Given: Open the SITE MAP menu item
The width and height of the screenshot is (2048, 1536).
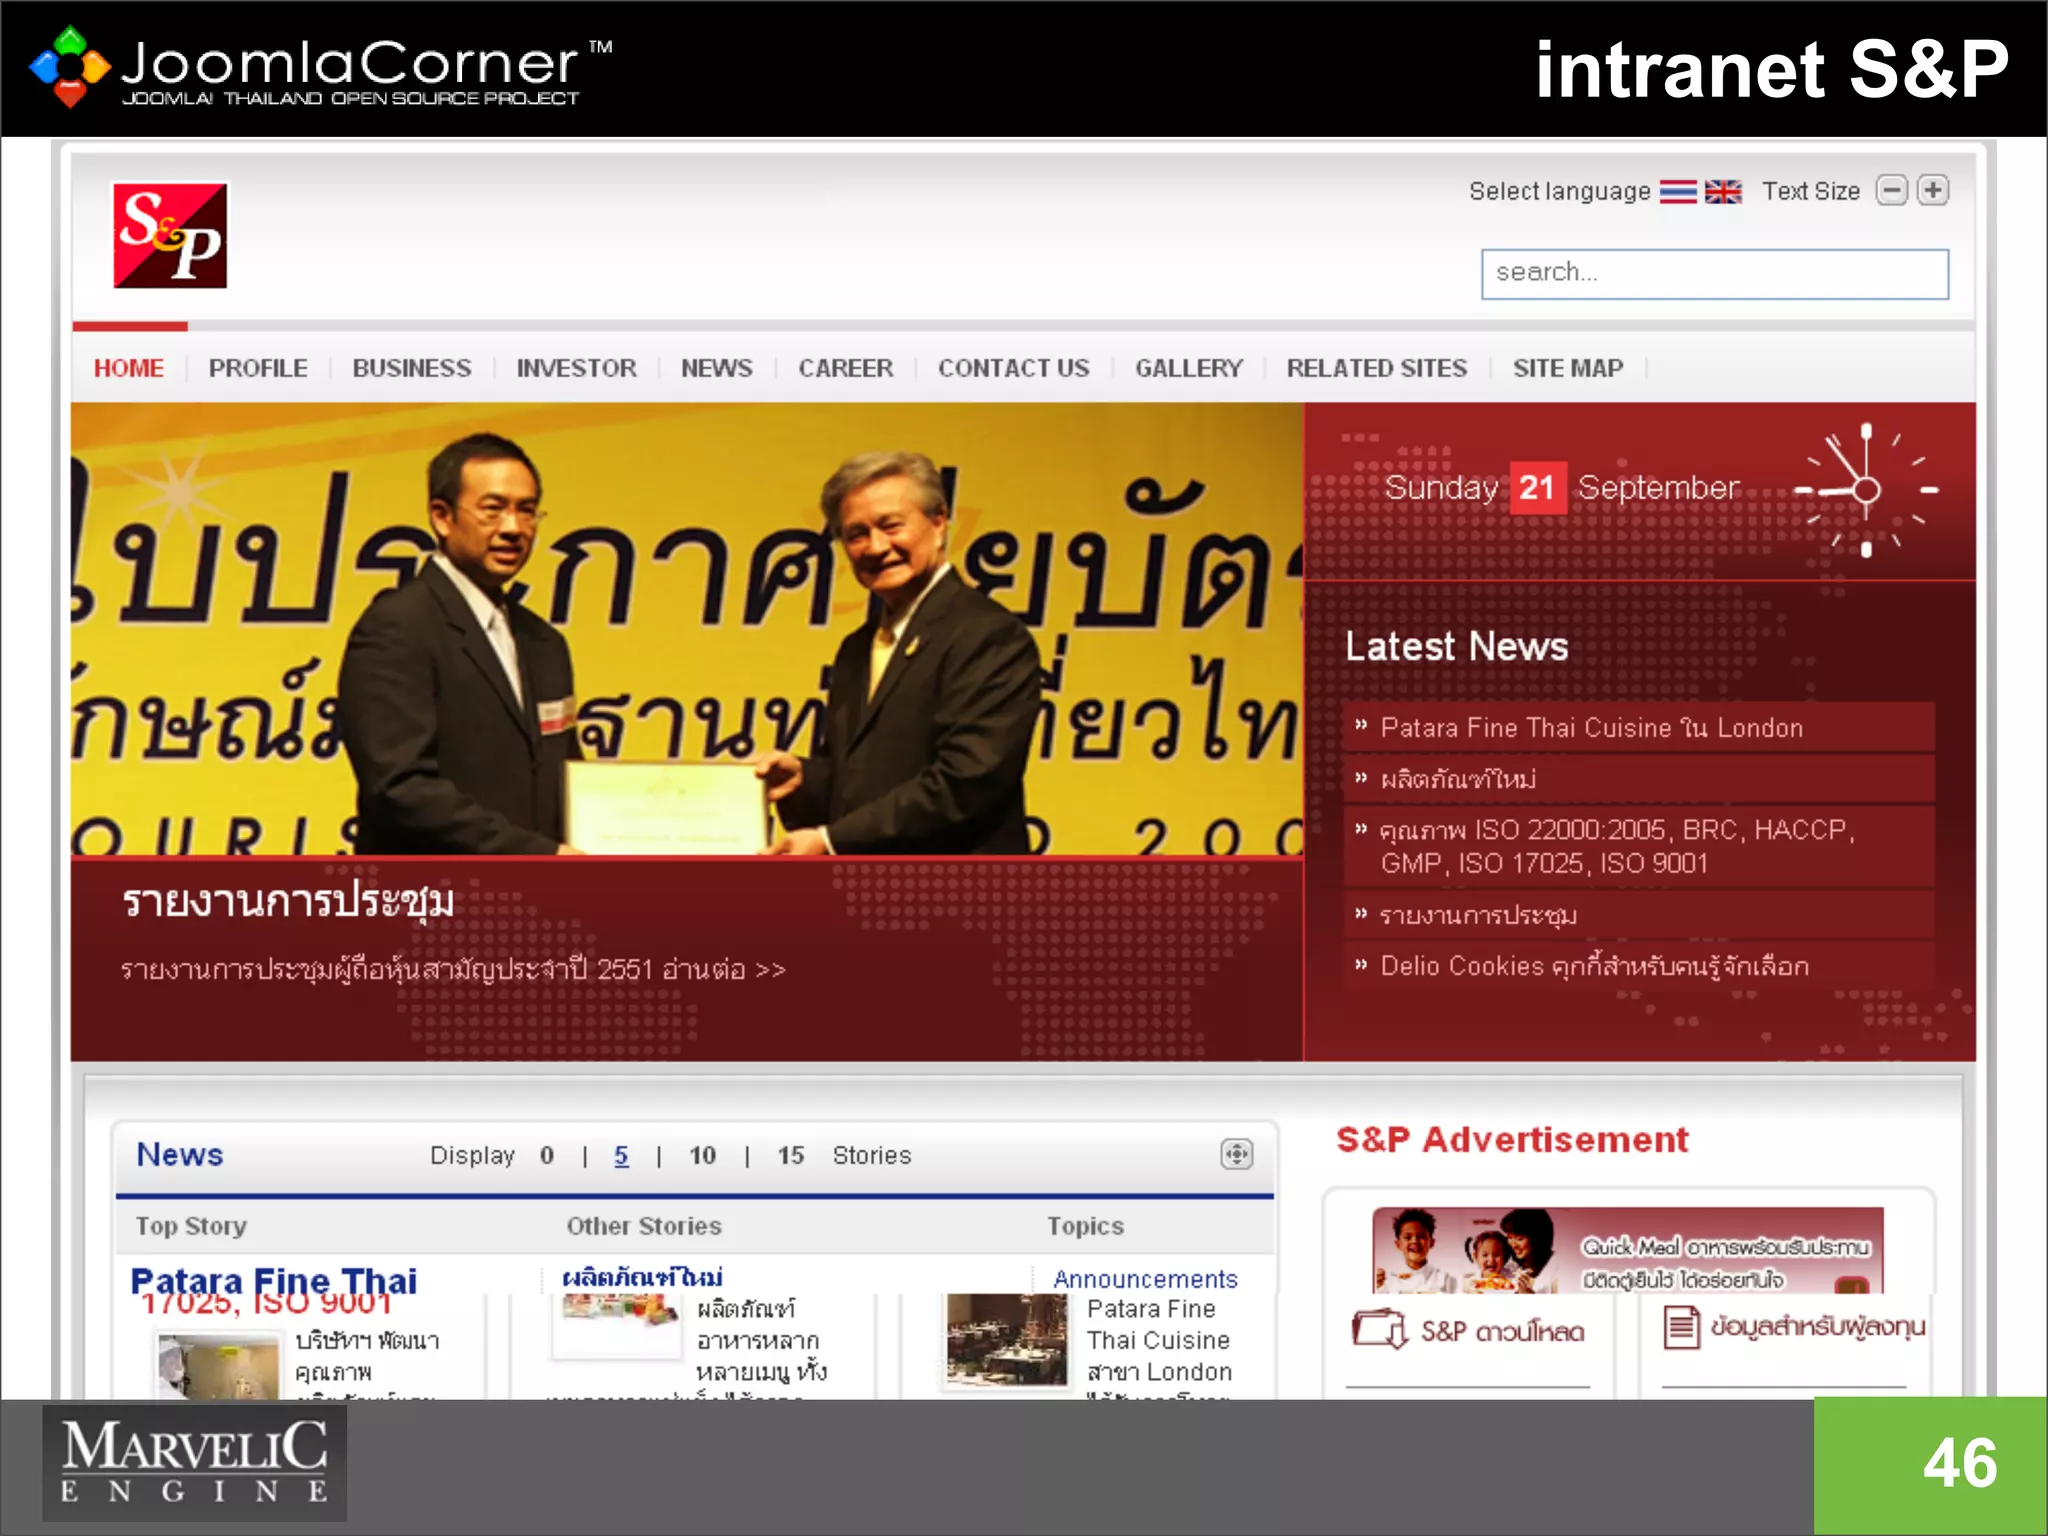Looking at the screenshot, I should [1567, 368].
